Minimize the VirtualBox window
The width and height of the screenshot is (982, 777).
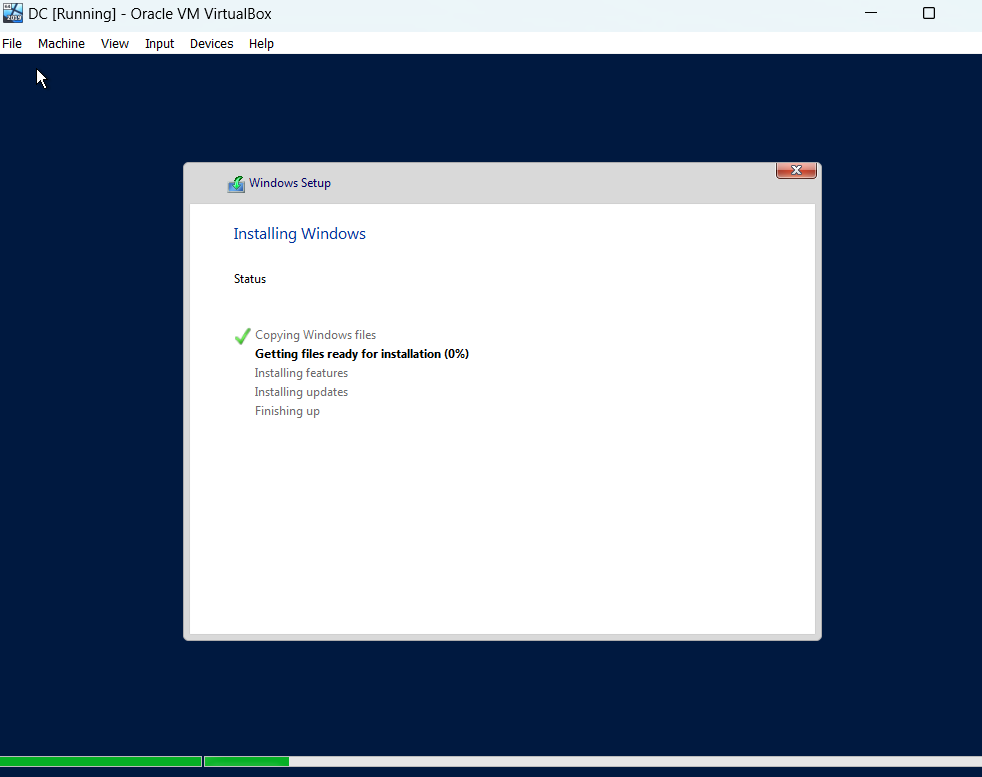coord(871,13)
